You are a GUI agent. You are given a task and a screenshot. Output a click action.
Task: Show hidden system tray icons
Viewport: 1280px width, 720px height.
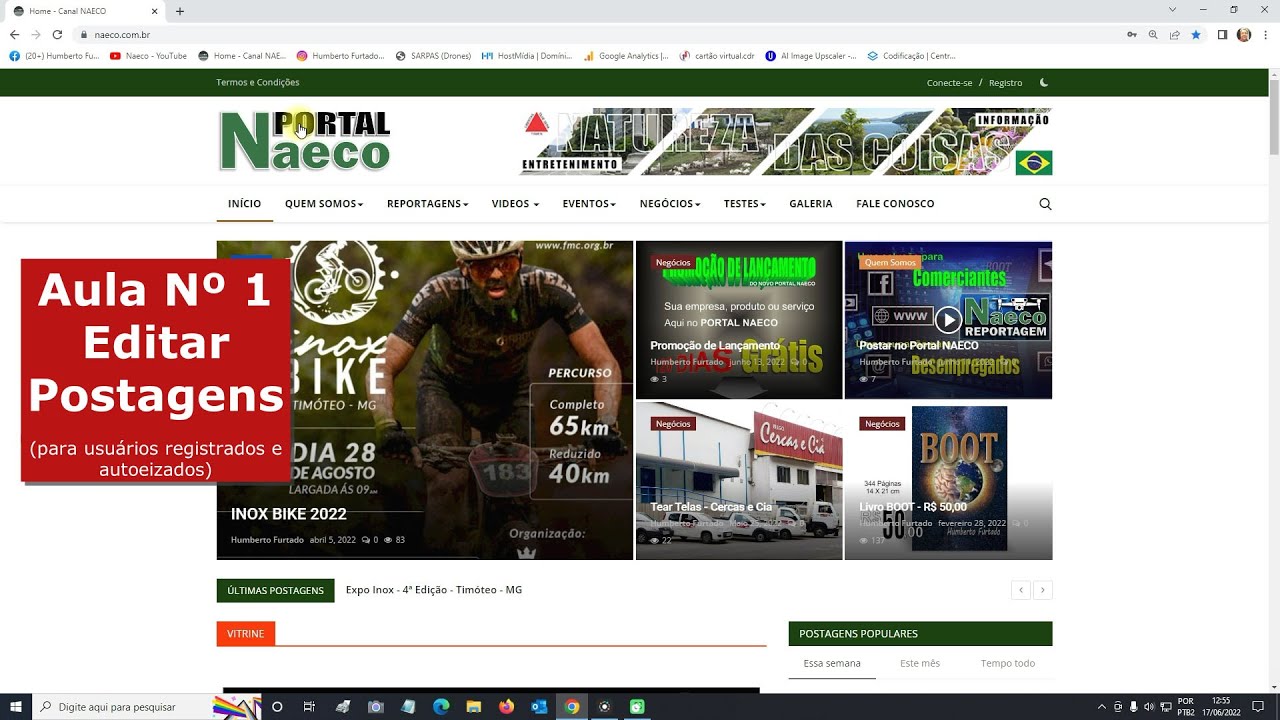coord(1102,707)
